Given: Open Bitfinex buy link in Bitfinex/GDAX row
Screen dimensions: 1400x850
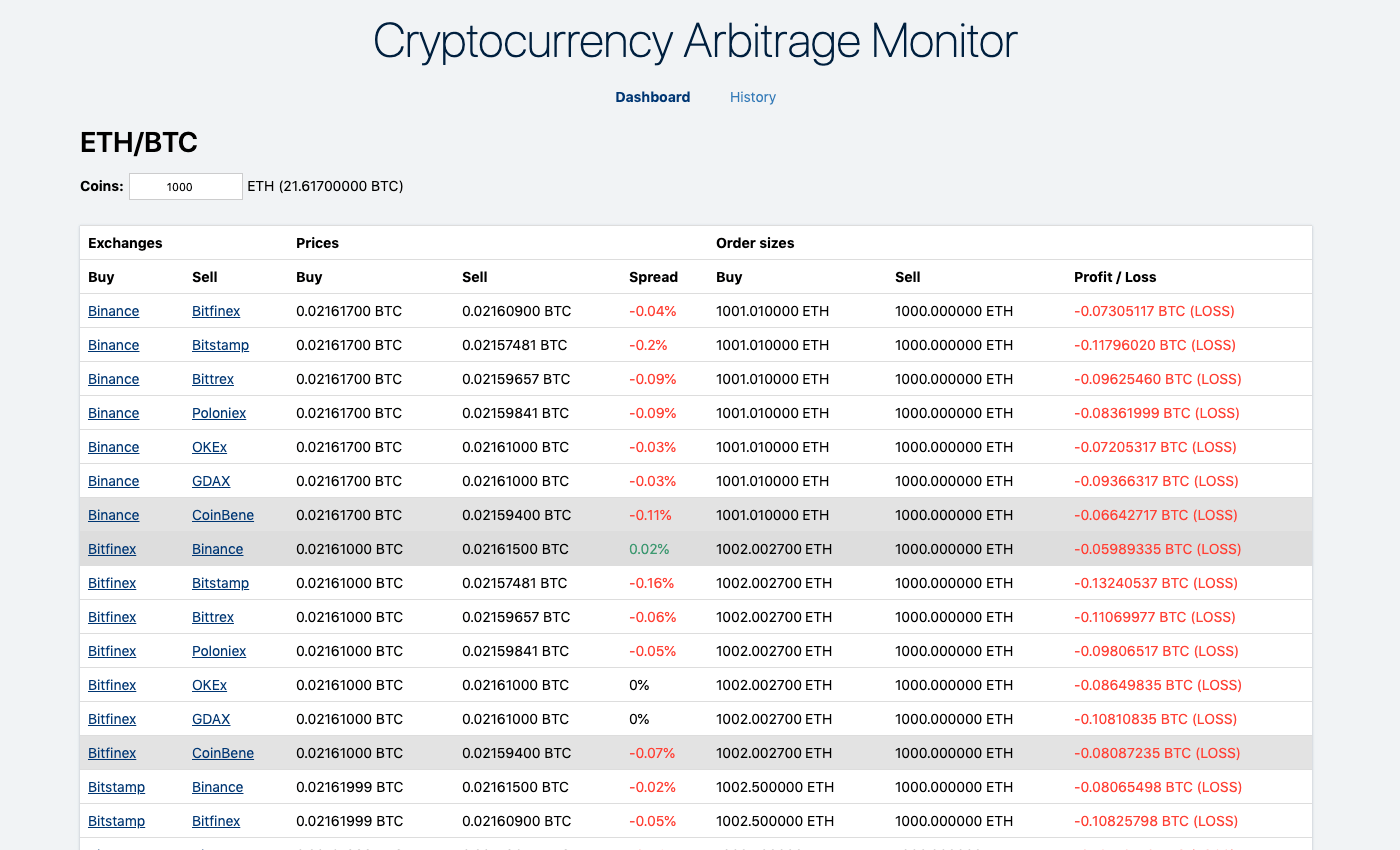Looking at the screenshot, I should pos(112,719).
